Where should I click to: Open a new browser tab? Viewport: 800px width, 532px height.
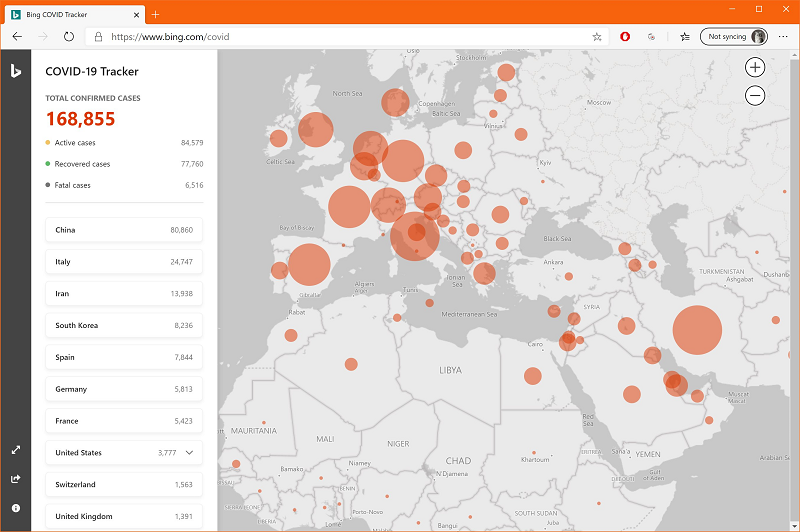tap(155, 13)
